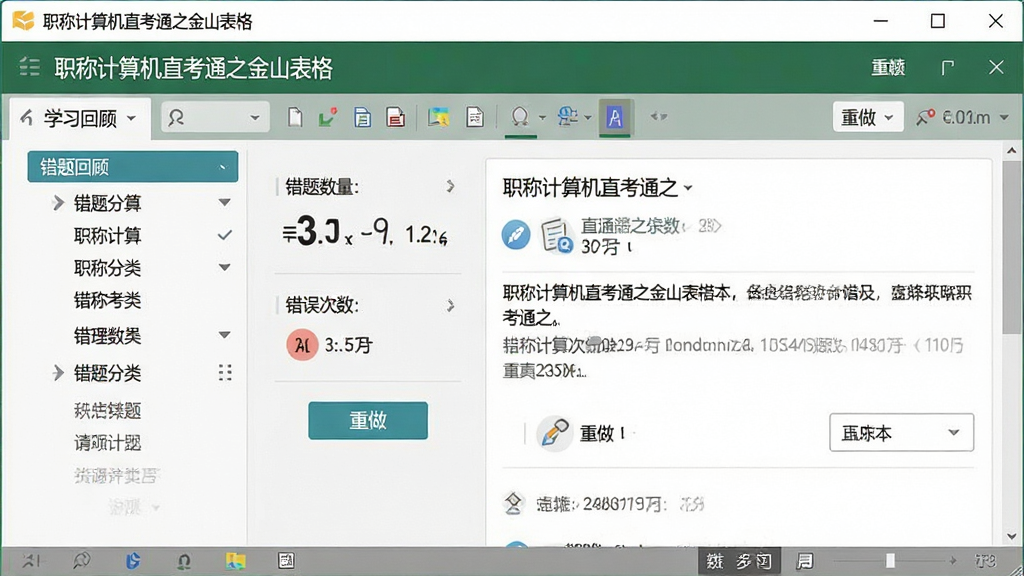Screen dimensions: 1024x576
Task: Click the lightbulb toolbar icon
Action: pos(520,118)
